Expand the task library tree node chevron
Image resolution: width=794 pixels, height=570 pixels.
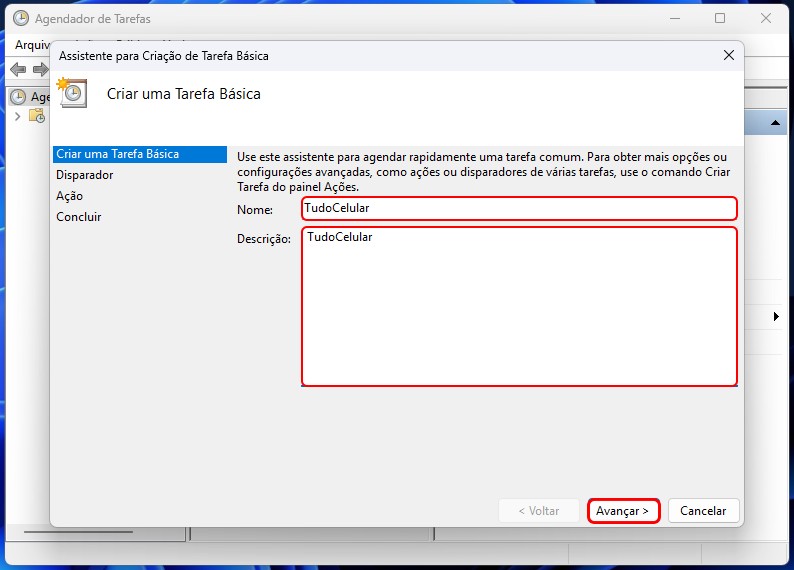[17, 116]
